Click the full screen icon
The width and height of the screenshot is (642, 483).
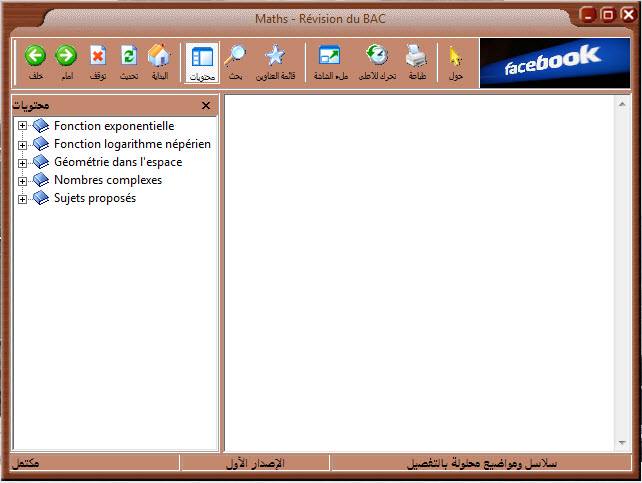point(329,57)
